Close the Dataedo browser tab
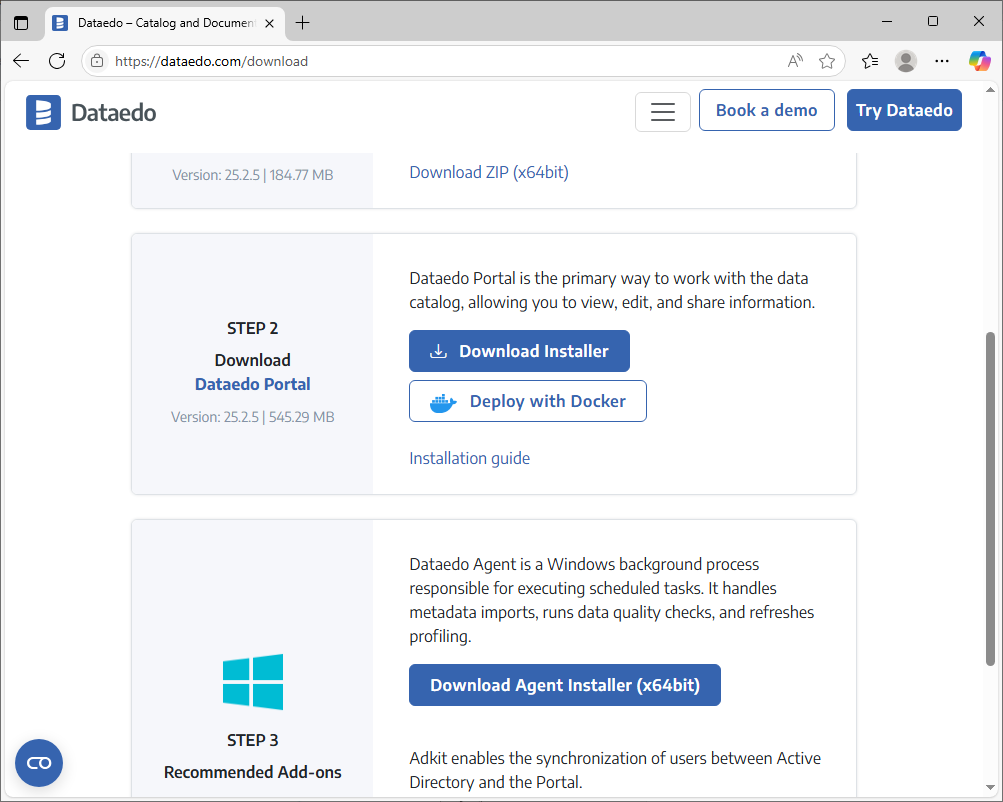Screen dimensions: 1003x802 click(x=269, y=23)
